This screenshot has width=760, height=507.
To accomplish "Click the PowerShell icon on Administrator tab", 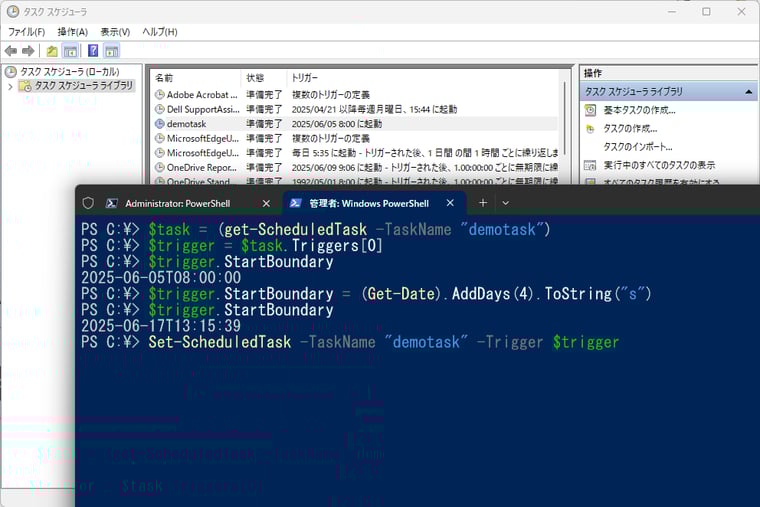I will 111,204.
